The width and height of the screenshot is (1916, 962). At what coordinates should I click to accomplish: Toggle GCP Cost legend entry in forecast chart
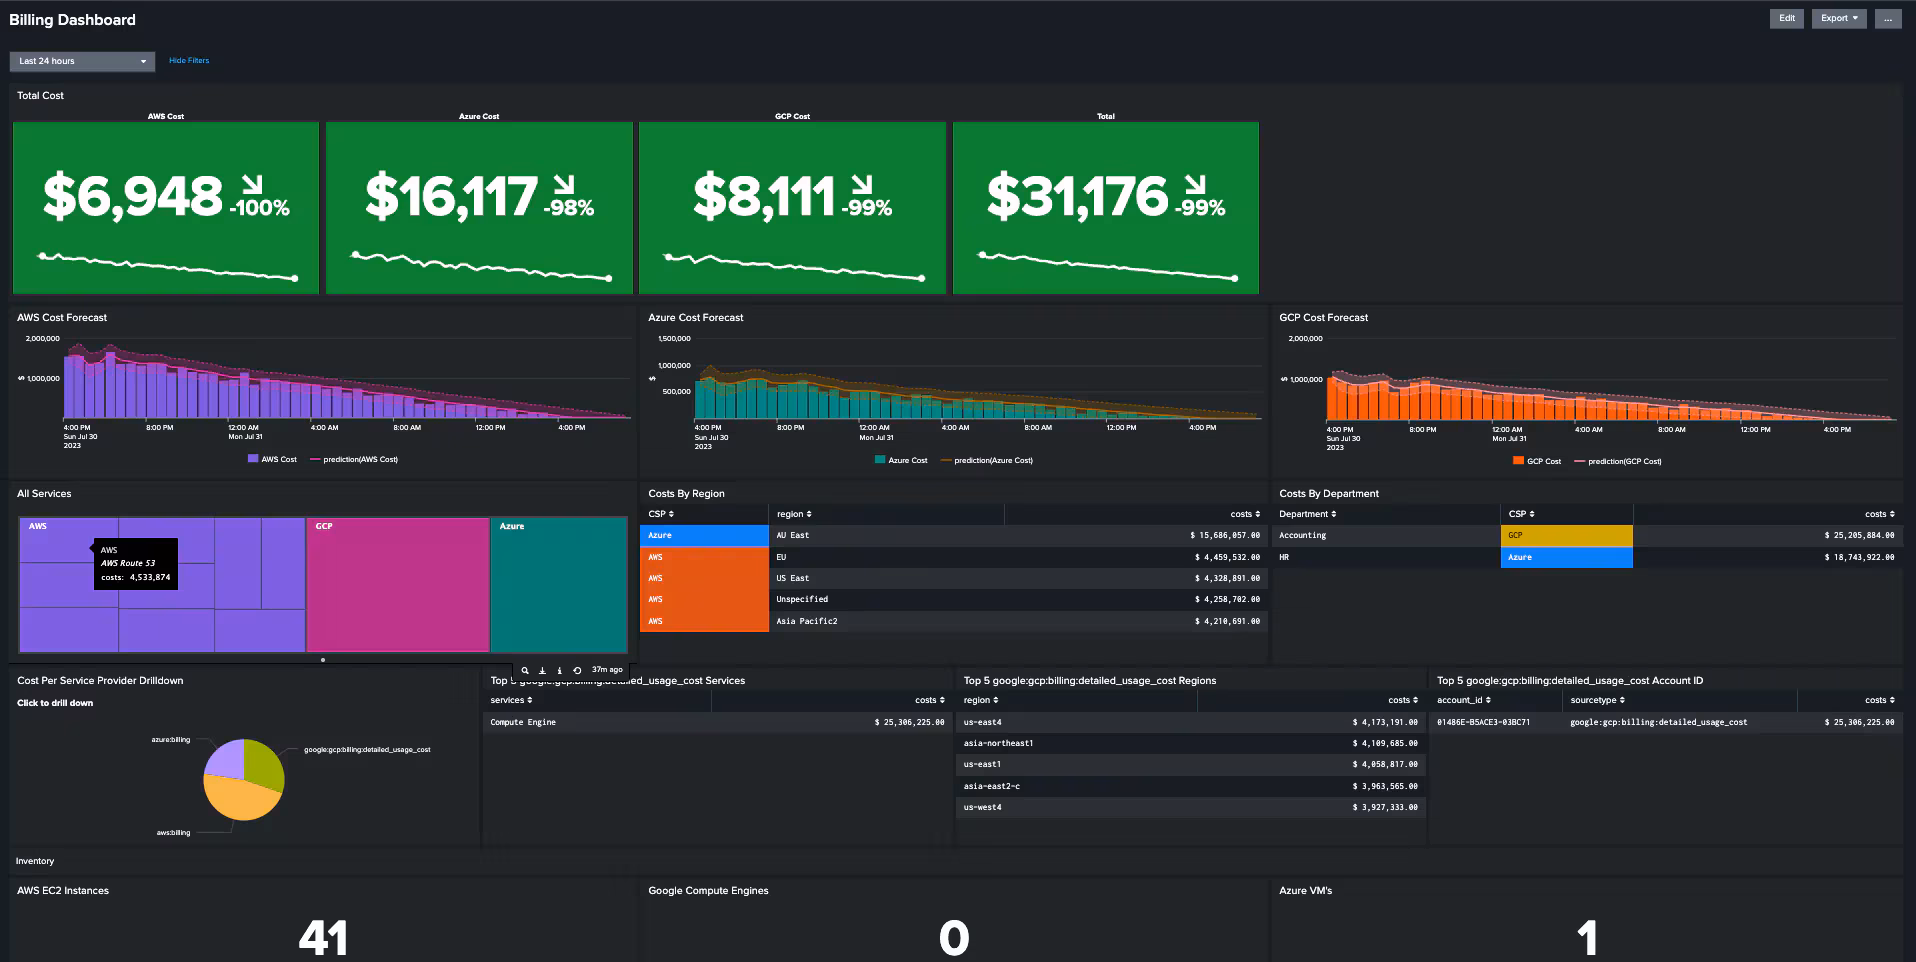pos(1537,461)
